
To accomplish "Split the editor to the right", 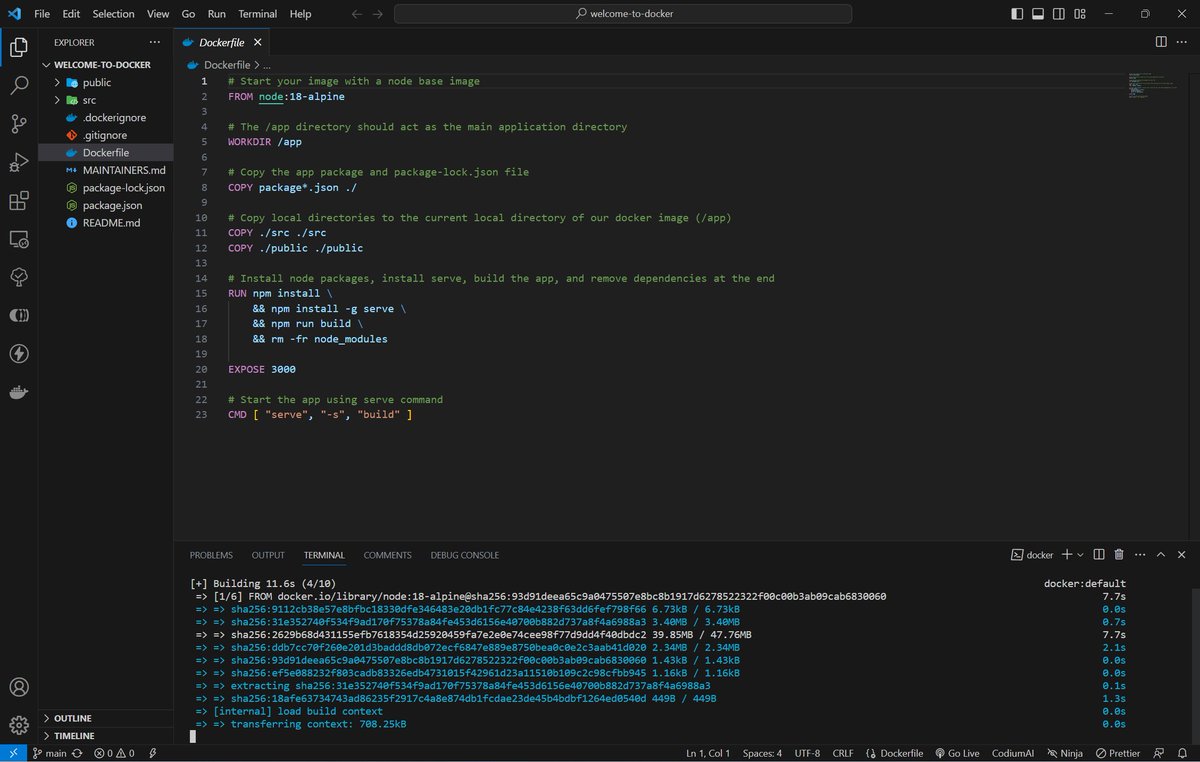I will 1161,42.
